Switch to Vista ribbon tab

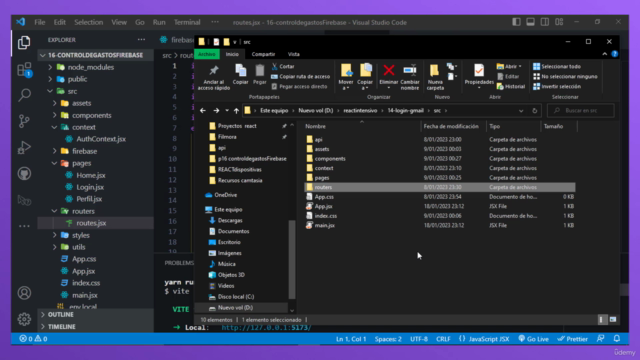click(x=293, y=54)
